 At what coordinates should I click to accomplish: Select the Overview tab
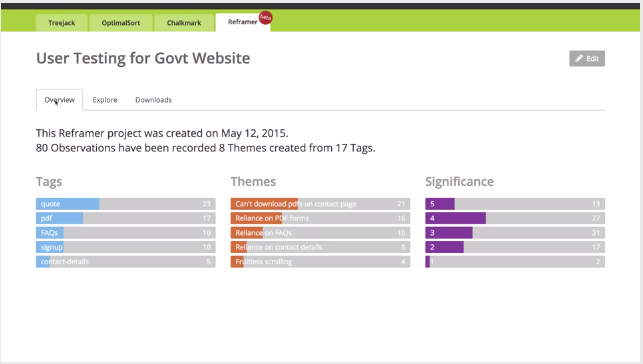59,100
